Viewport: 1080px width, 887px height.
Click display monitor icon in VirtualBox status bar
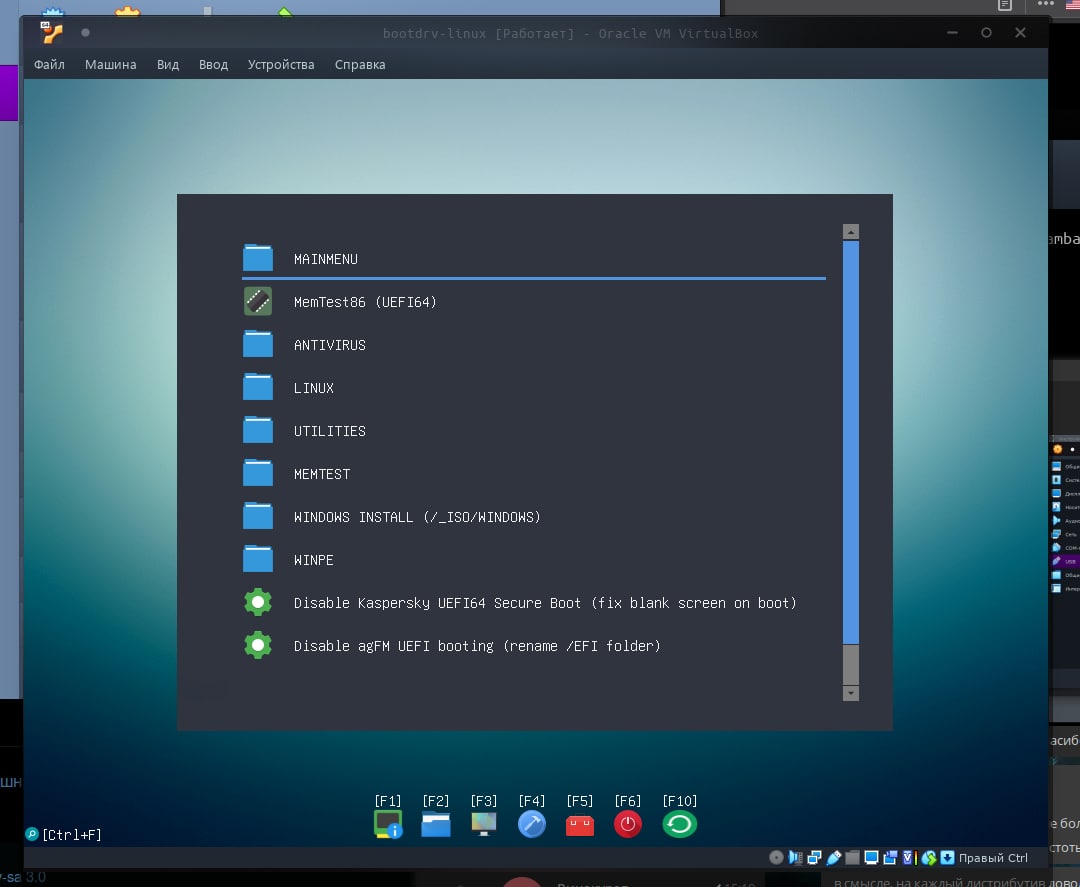point(871,857)
